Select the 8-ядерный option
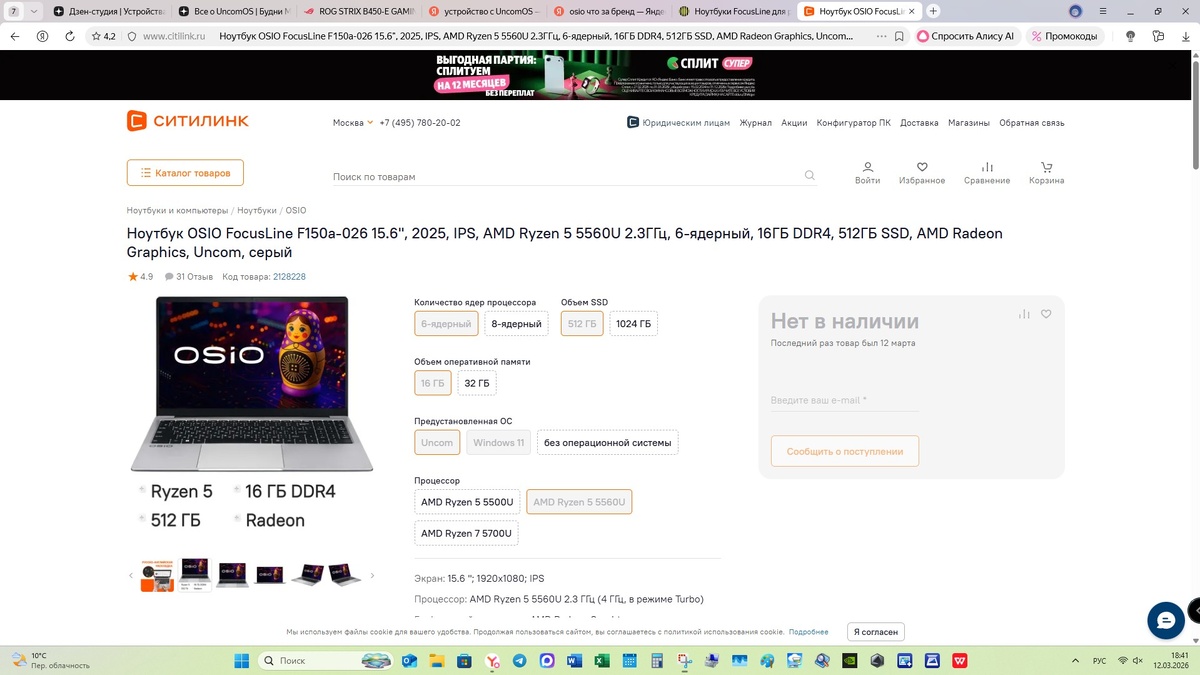The height and width of the screenshot is (675, 1200). tap(516, 324)
